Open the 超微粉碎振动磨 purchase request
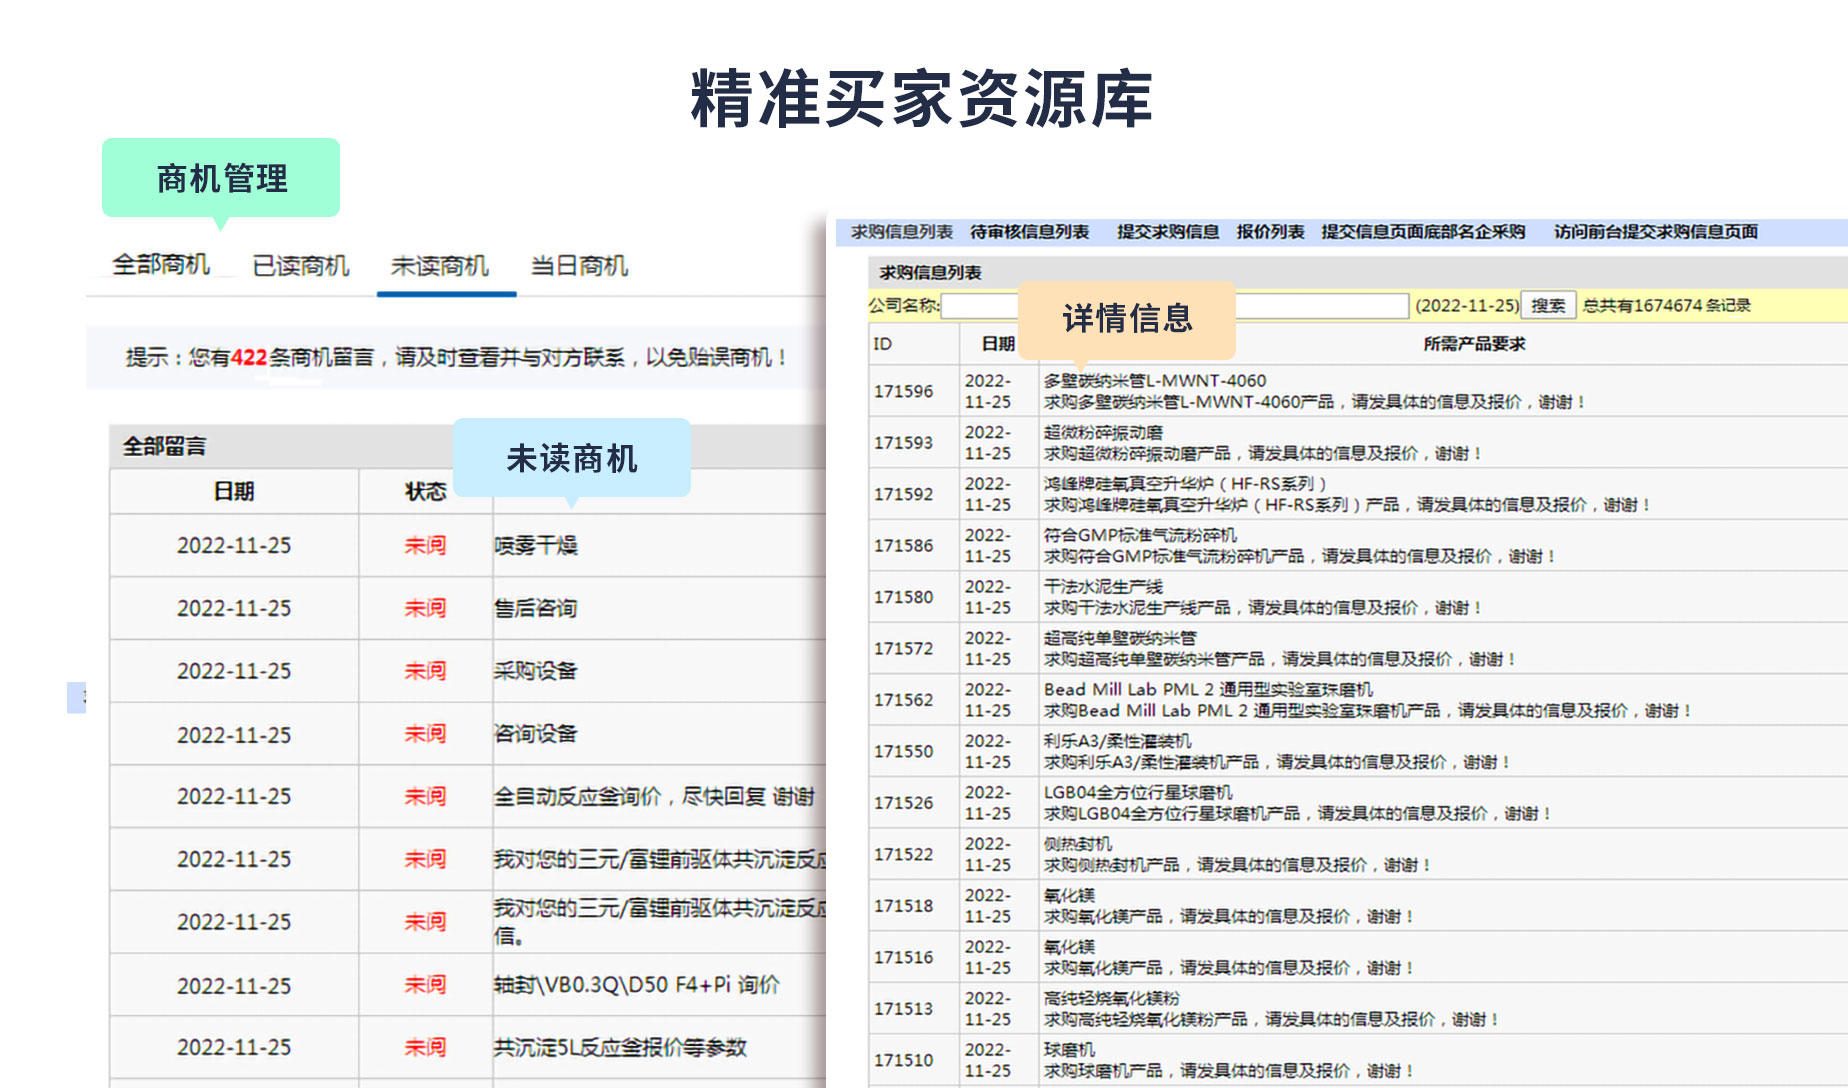1848x1088 pixels. 1103,432
